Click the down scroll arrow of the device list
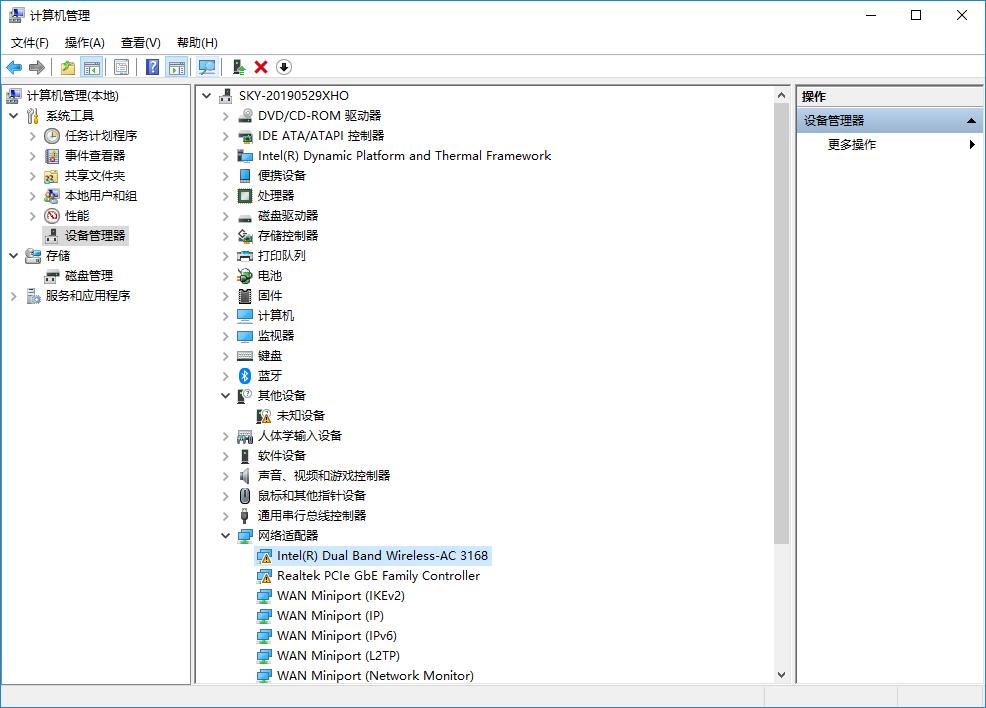986x708 pixels. (x=781, y=674)
